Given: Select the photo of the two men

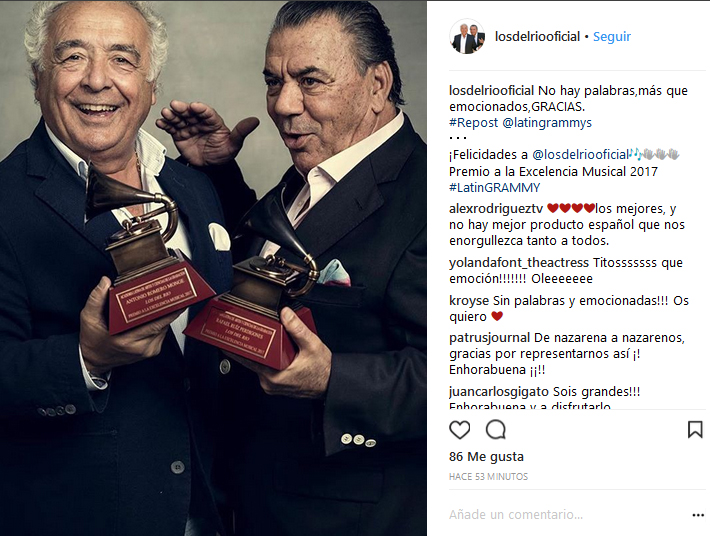Looking at the screenshot, I should 213,268.
